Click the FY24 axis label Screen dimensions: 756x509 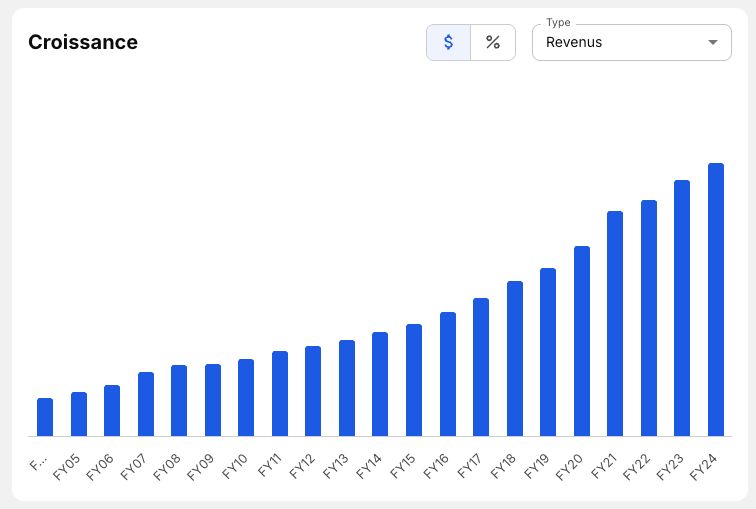click(x=703, y=468)
